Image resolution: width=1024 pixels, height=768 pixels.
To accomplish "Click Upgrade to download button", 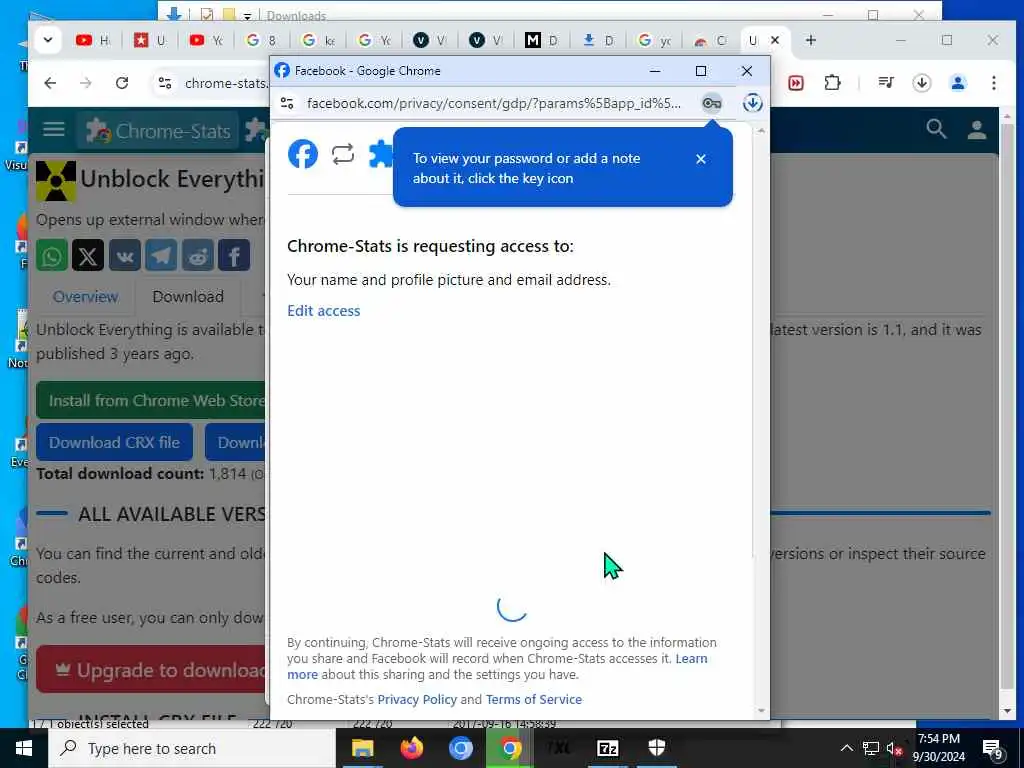I will [153, 670].
